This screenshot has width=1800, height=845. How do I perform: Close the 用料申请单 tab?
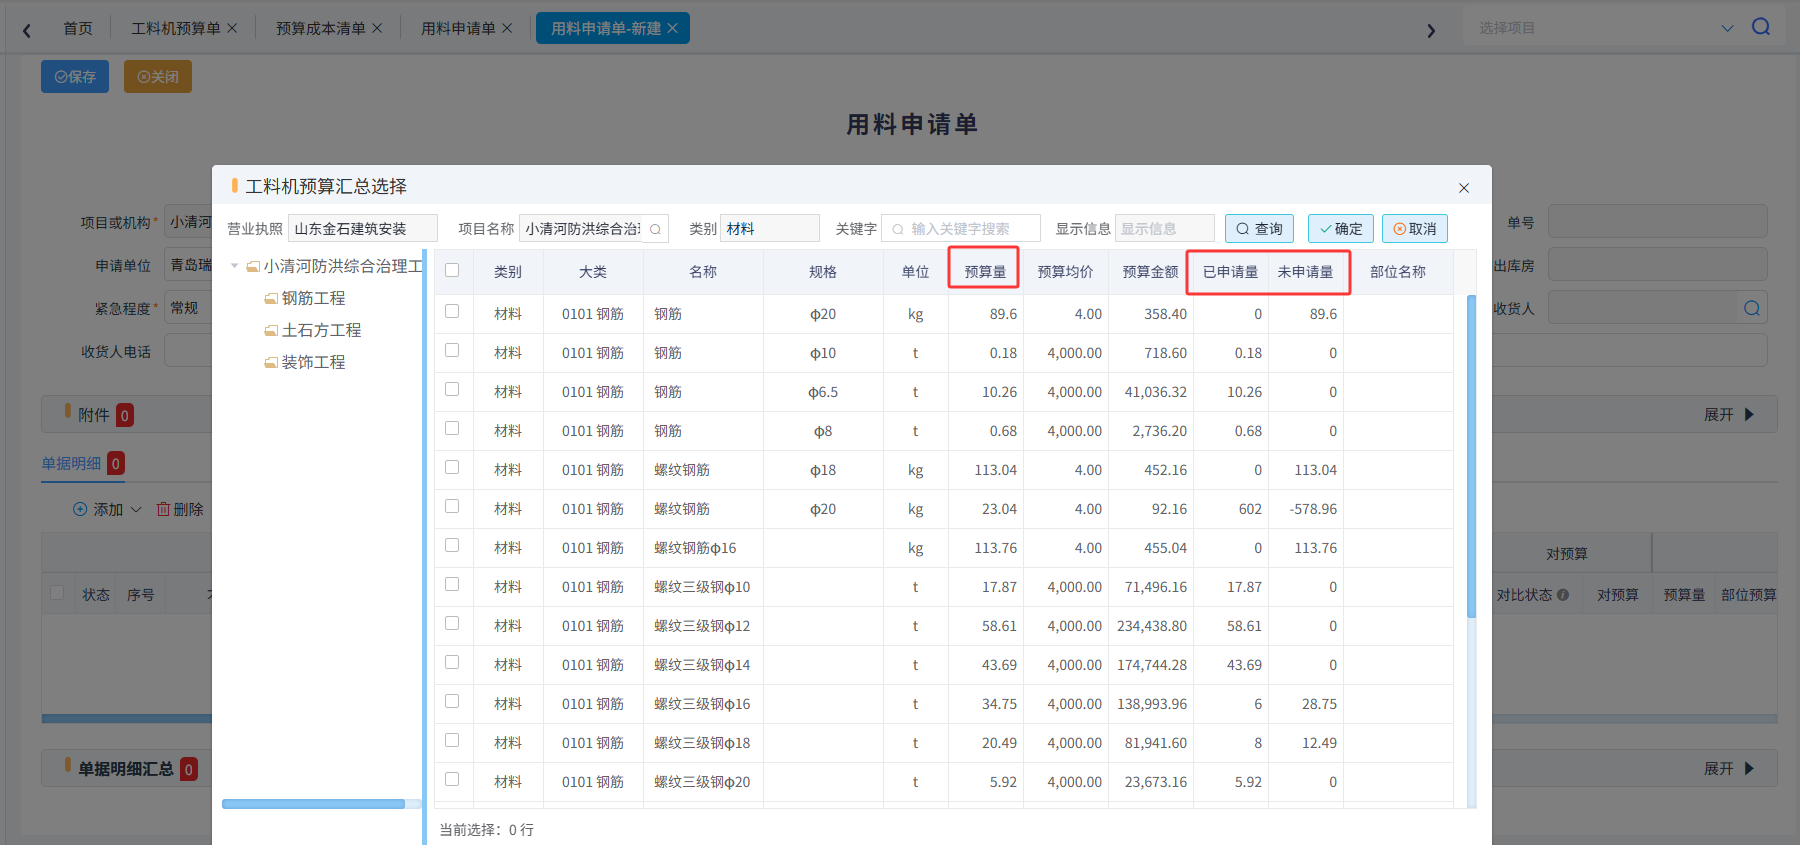(x=507, y=28)
